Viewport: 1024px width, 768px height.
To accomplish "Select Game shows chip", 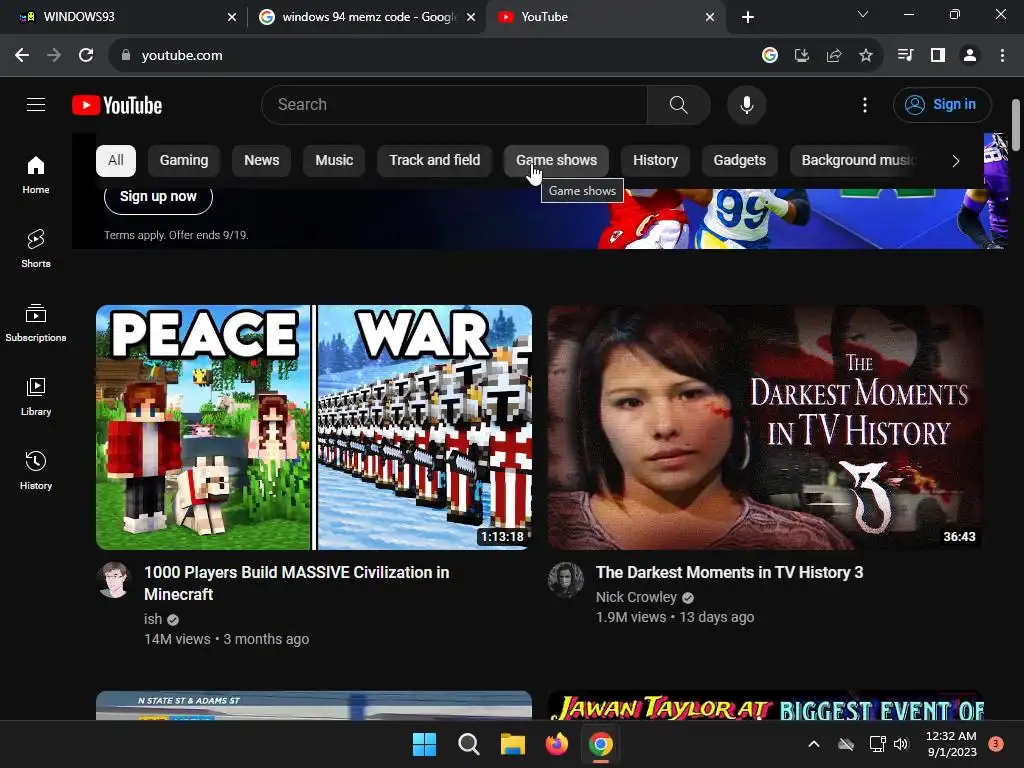I will point(556,161).
